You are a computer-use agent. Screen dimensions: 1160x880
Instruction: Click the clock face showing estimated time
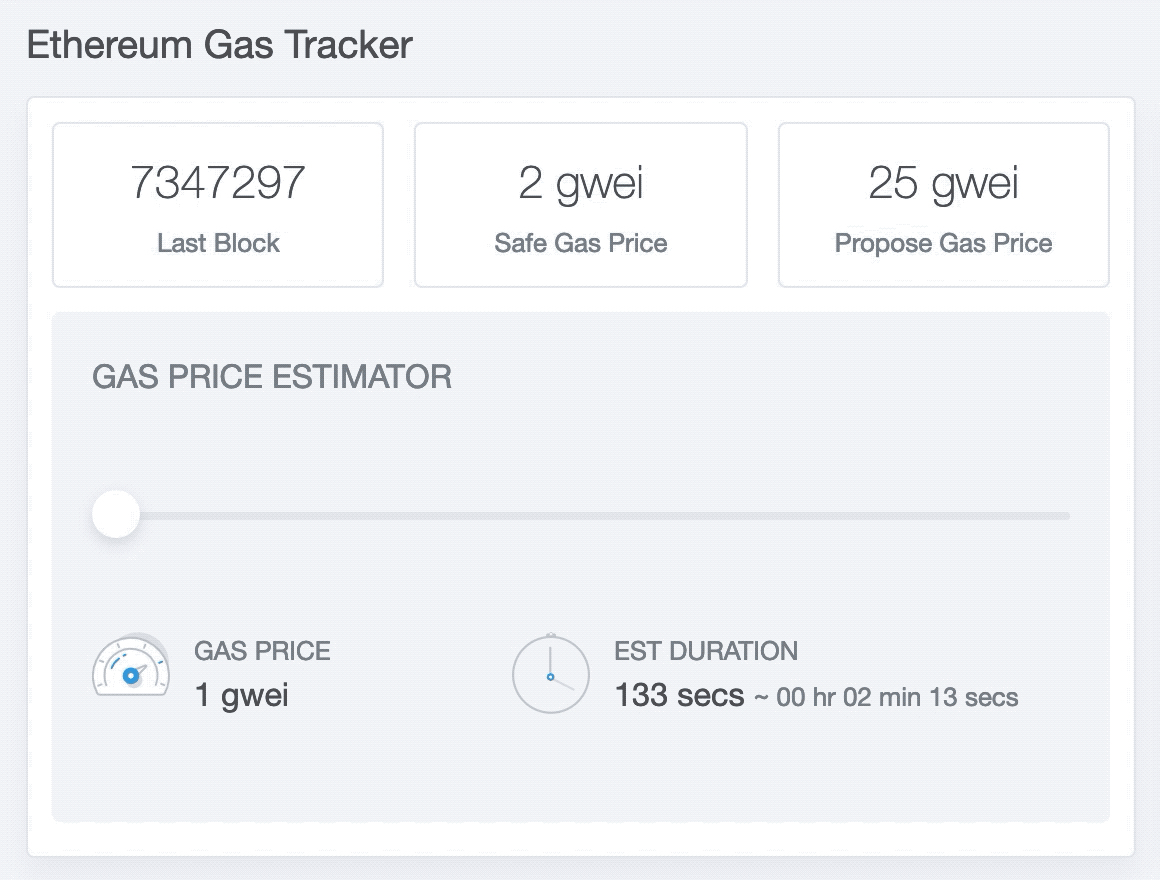pos(550,673)
